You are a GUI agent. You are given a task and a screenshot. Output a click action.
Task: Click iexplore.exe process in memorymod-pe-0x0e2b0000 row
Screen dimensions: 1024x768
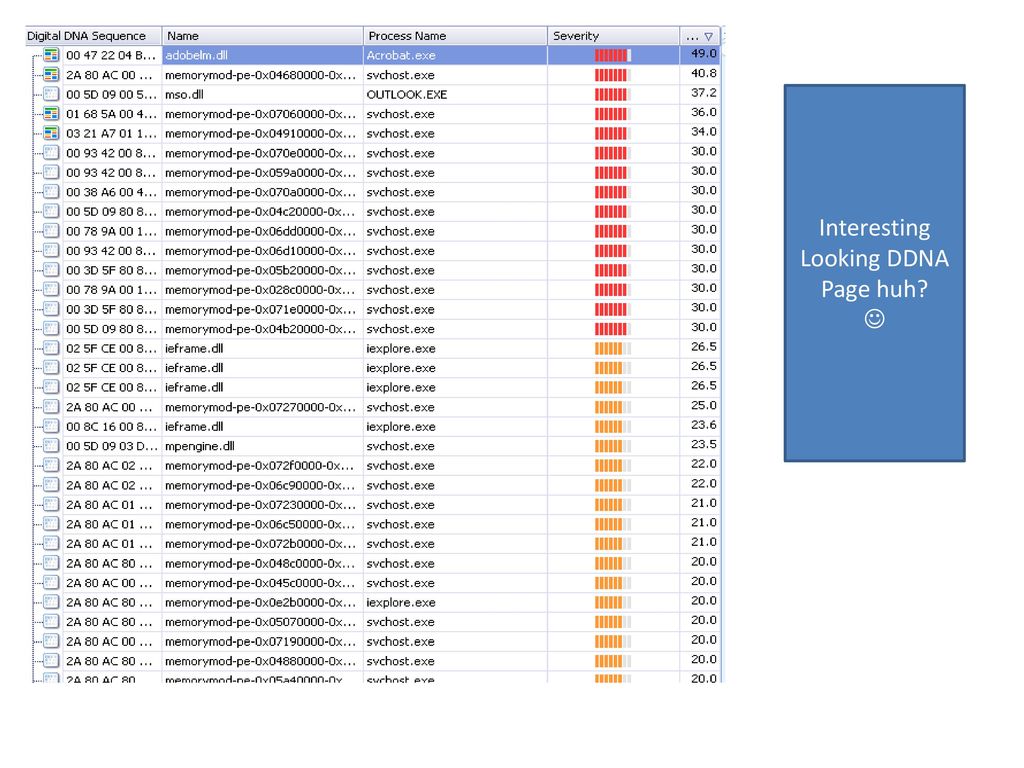point(401,603)
